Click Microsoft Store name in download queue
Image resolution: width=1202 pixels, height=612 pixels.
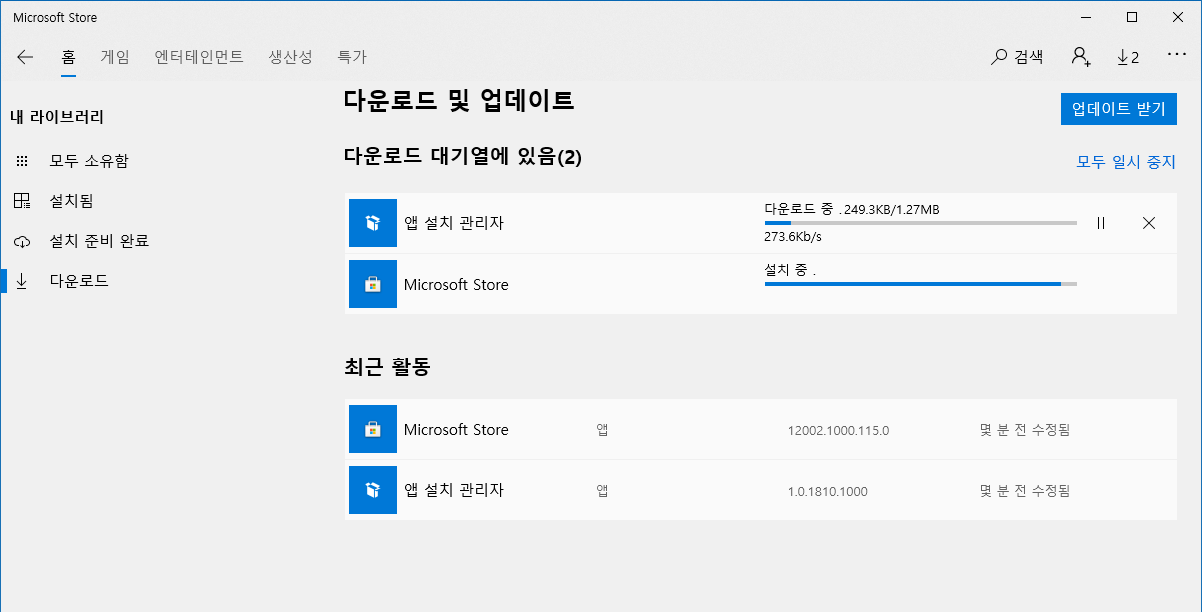click(456, 284)
